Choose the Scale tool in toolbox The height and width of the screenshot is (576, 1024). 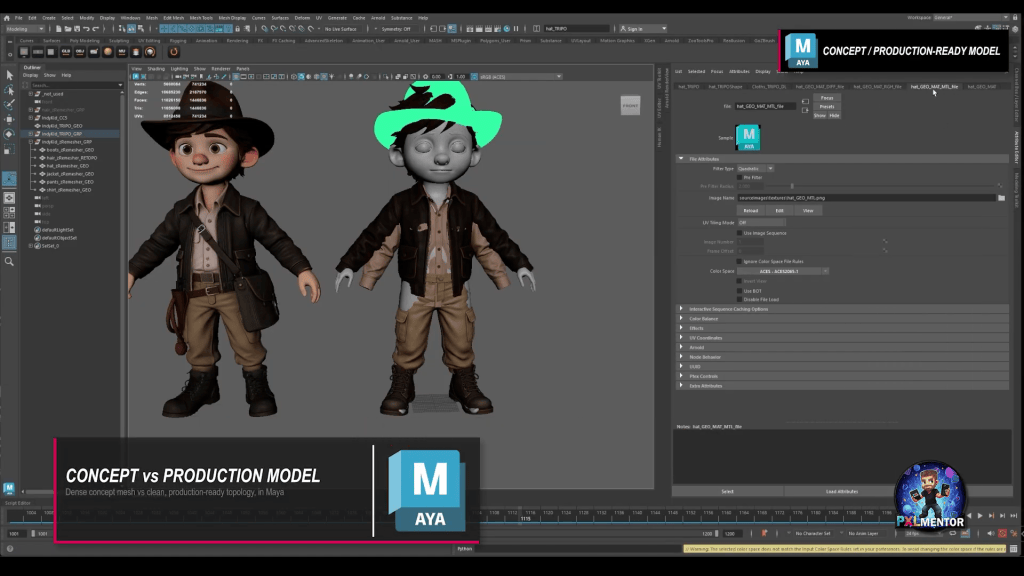coord(9,150)
